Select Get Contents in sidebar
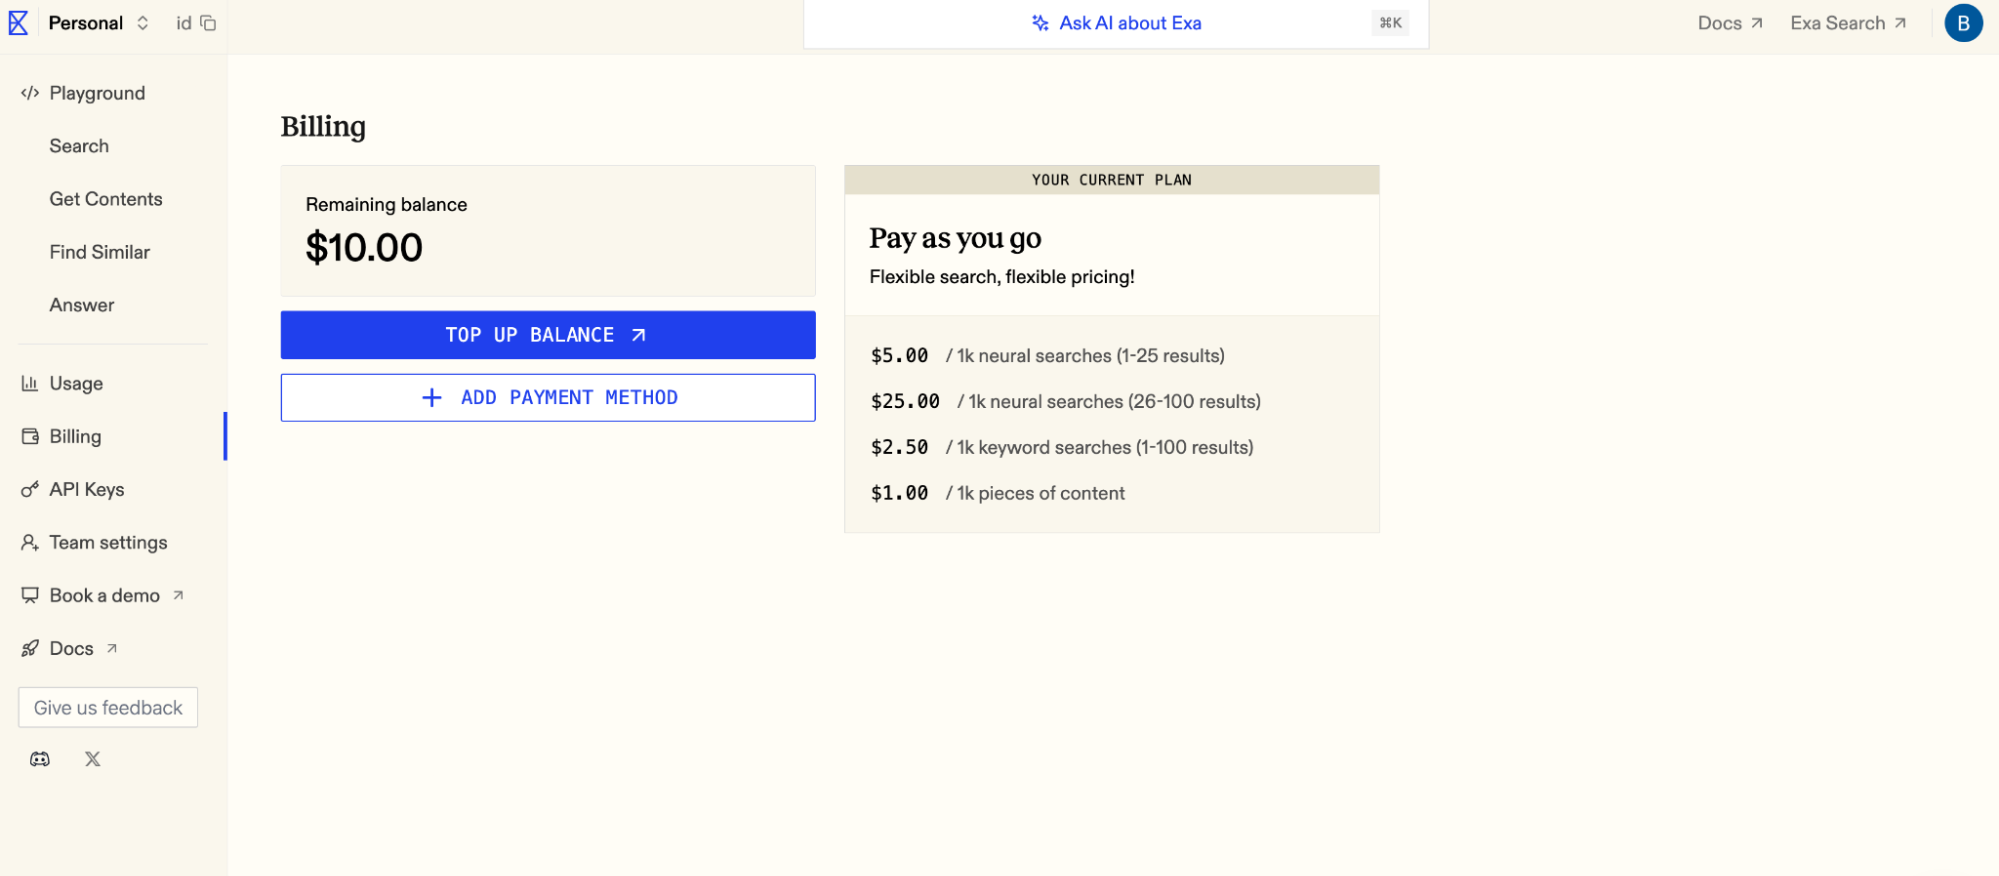This screenshot has height=876, width=1999. (x=106, y=199)
